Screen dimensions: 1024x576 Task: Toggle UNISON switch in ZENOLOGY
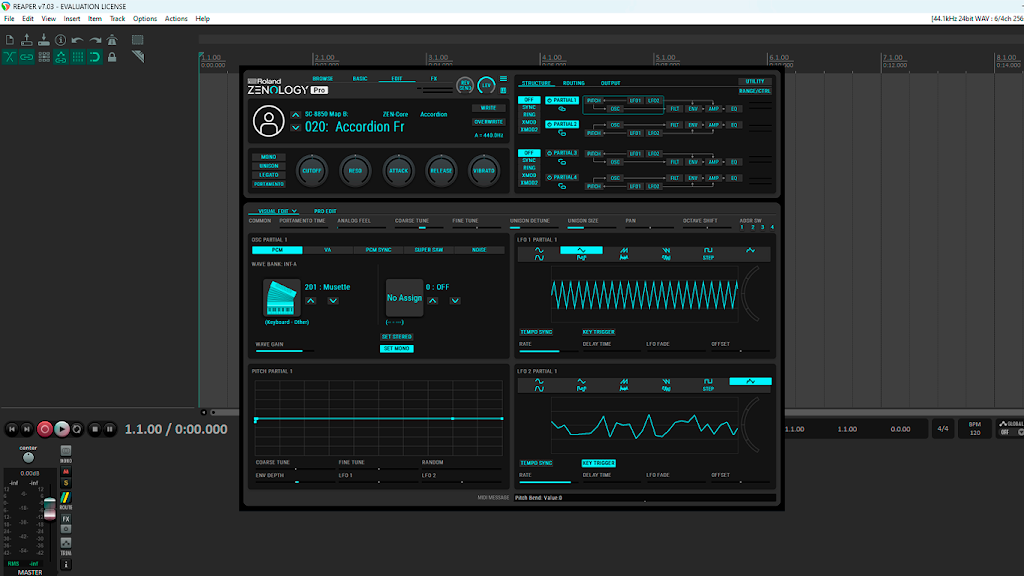tap(268, 166)
